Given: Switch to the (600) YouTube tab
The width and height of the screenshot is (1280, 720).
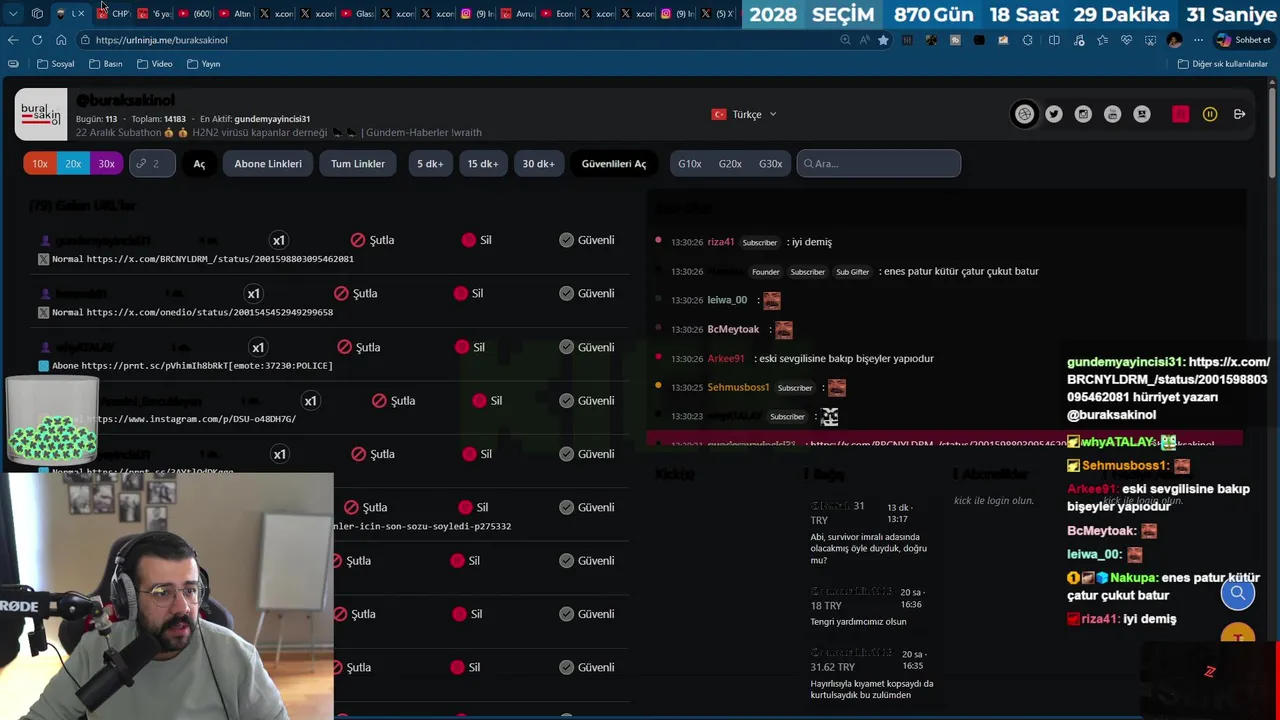Looking at the screenshot, I should 195,14.
